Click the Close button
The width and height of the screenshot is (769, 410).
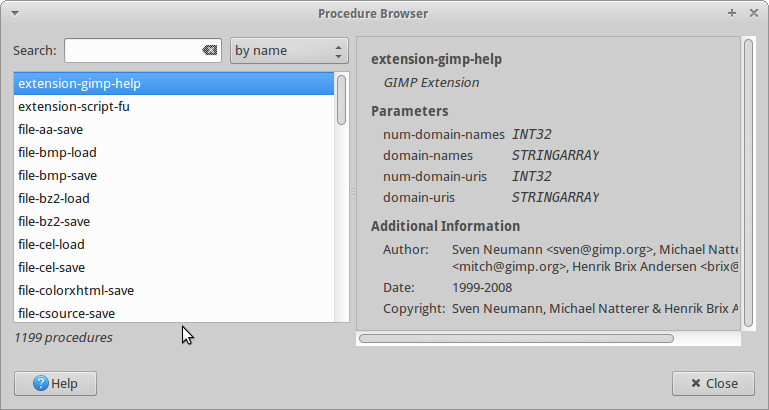(x=713, y=383)
